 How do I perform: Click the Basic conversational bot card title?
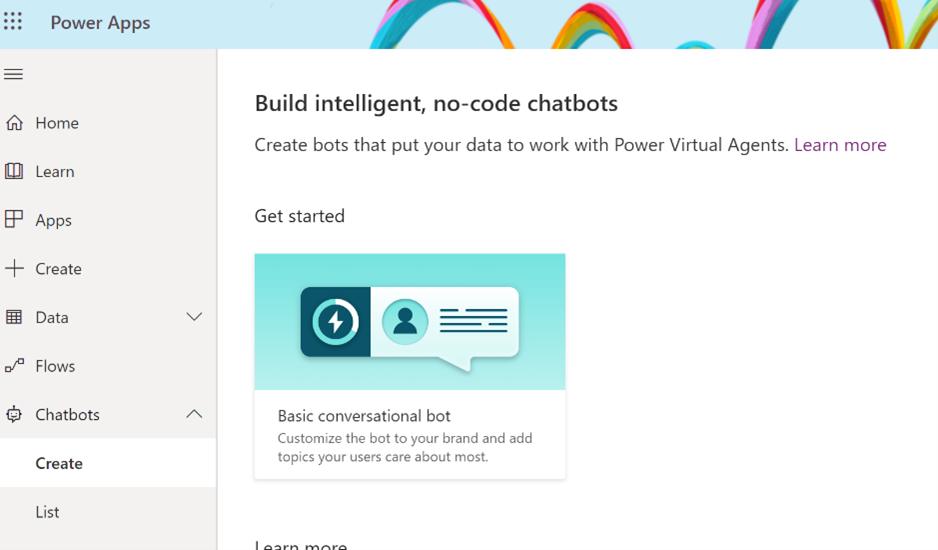point(364,416)
